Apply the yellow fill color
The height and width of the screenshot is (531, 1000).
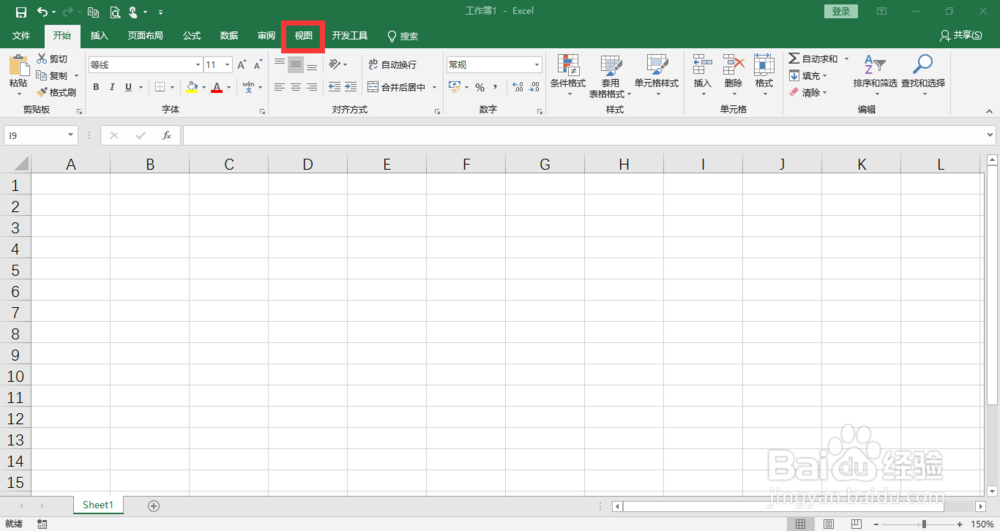(x=192, y=87)
